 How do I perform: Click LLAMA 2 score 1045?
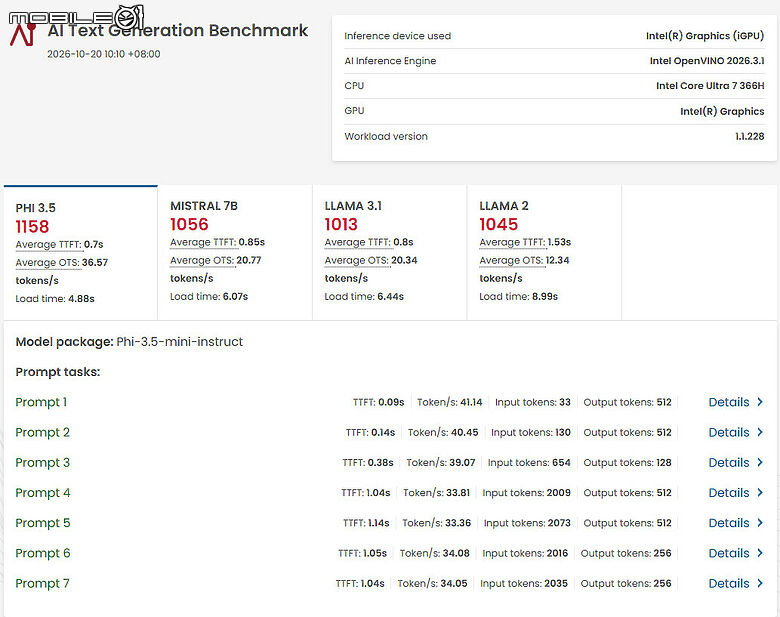(498, 224)
